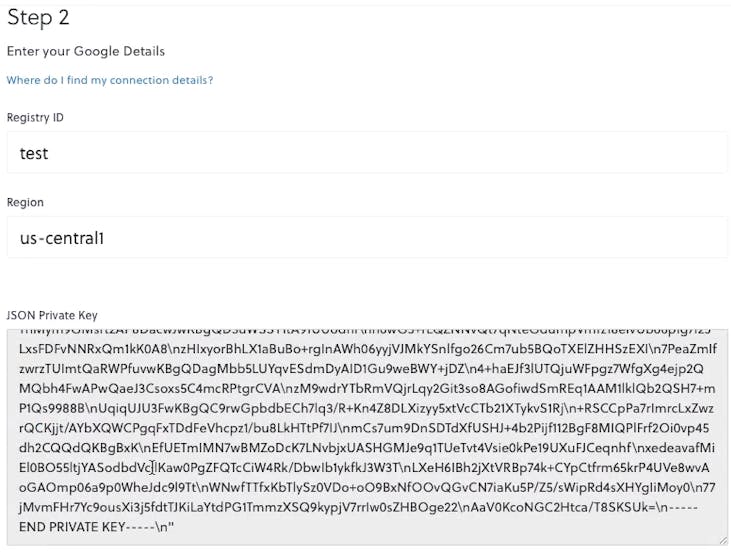Click key line starting with 'zwrzTUImtQaRWP'
This screenshot has width=731, height=555.
click(361, 369)
